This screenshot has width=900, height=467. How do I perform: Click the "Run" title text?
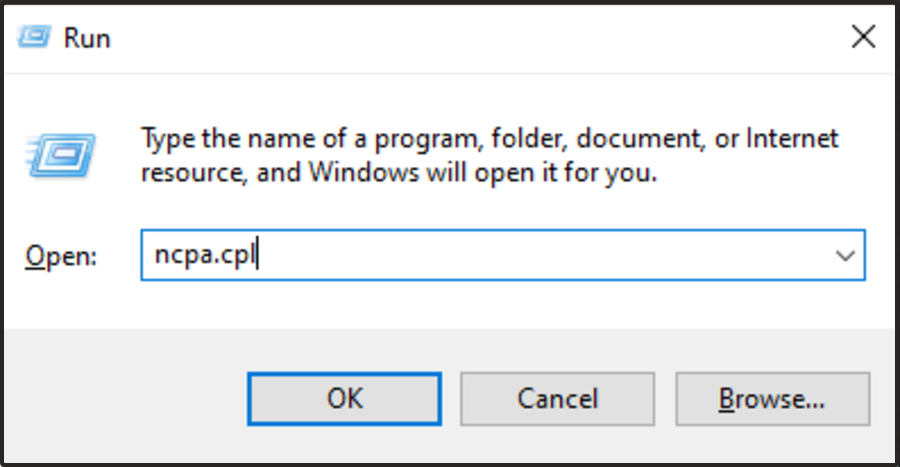(x=87, y=39)
